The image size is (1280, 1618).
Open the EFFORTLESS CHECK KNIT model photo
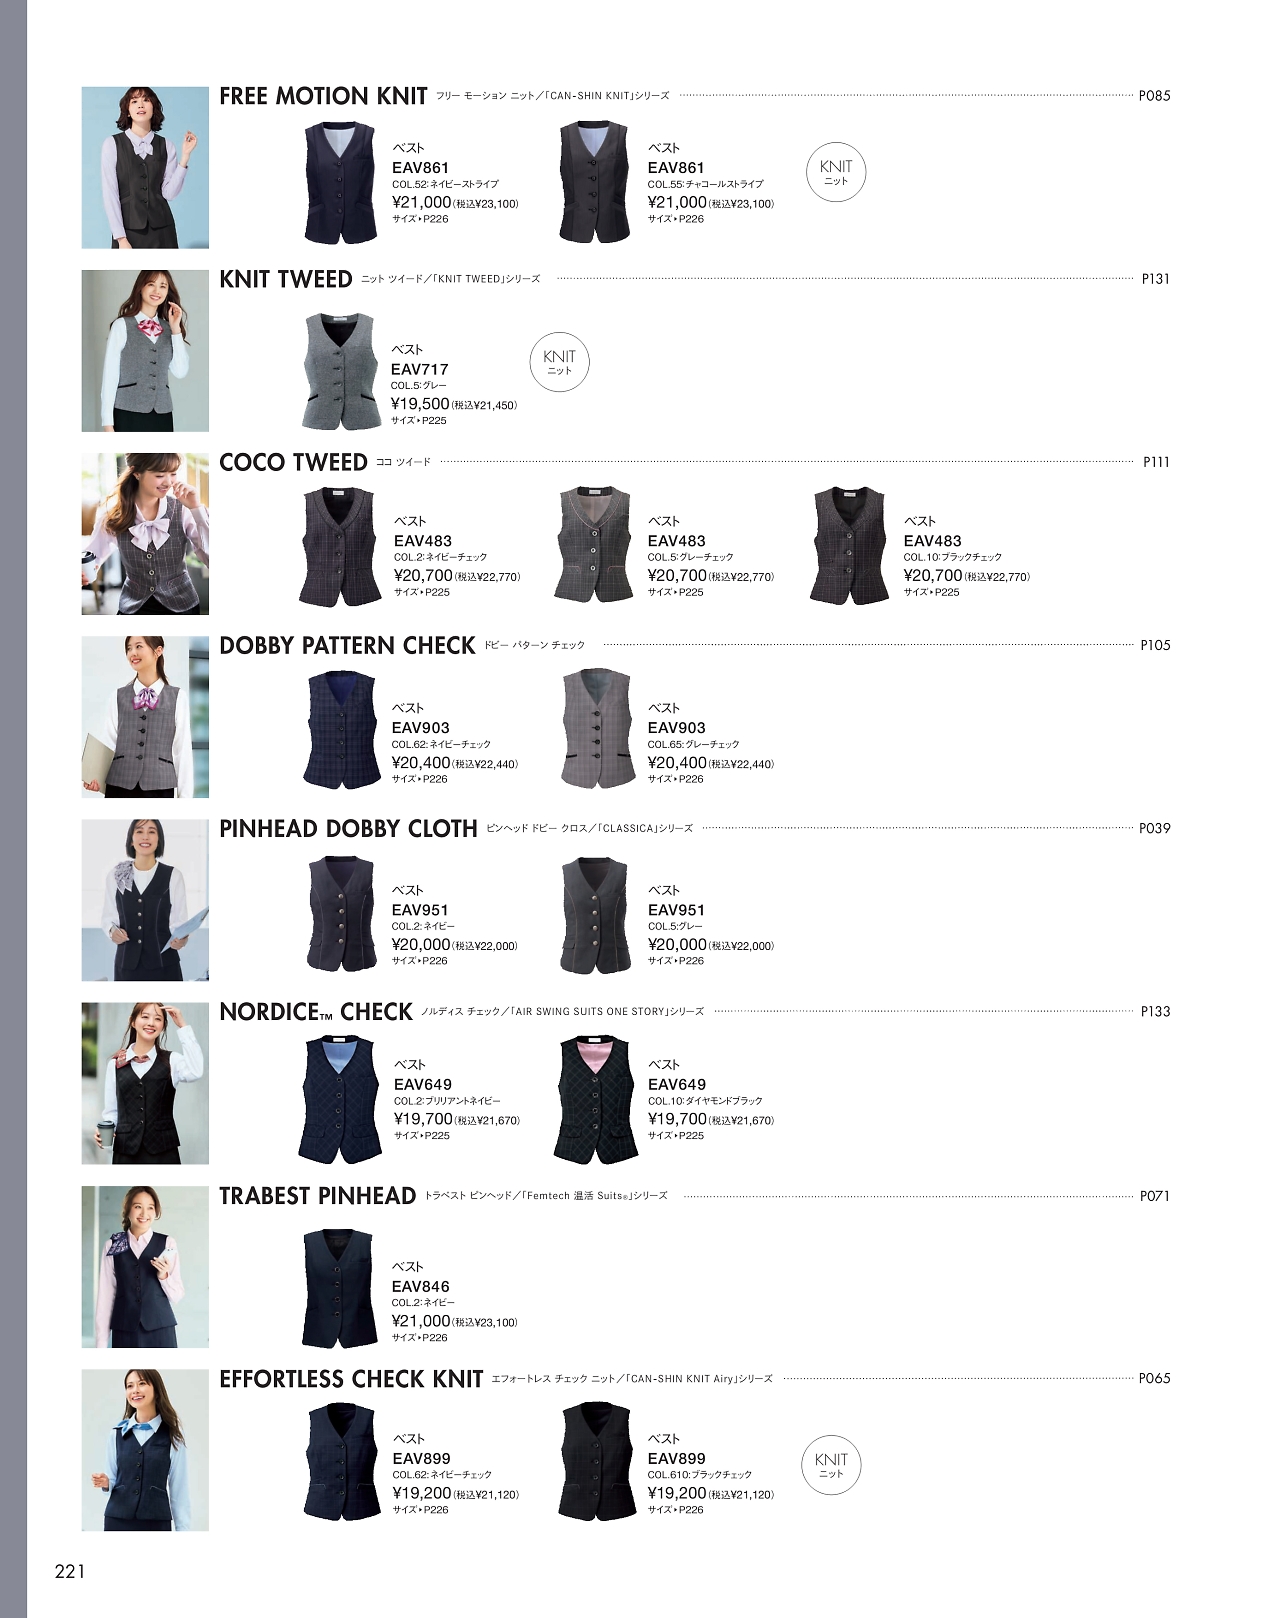(x=145, y=1450)
